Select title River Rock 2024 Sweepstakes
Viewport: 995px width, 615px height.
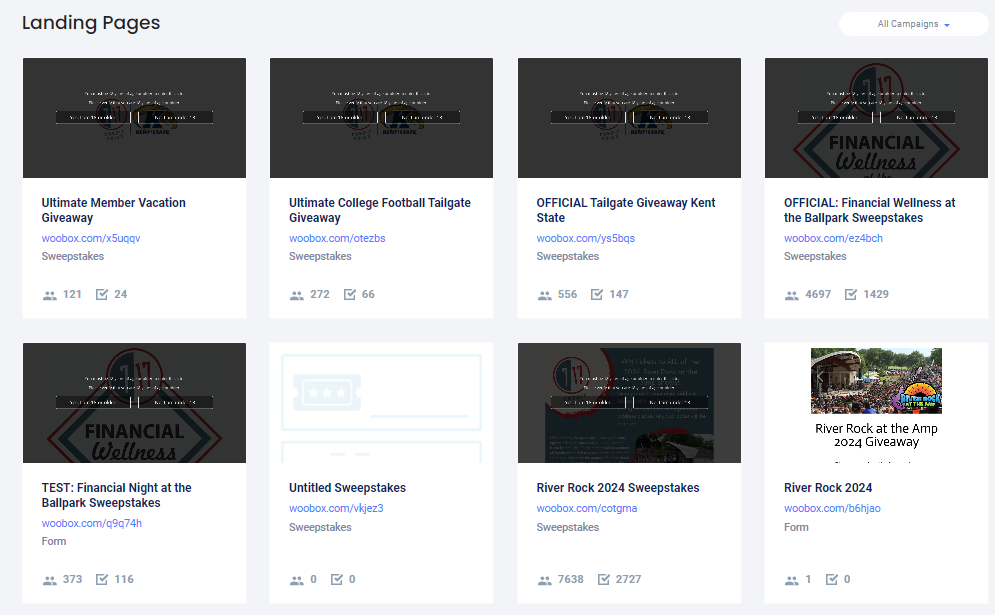point(618,488)
